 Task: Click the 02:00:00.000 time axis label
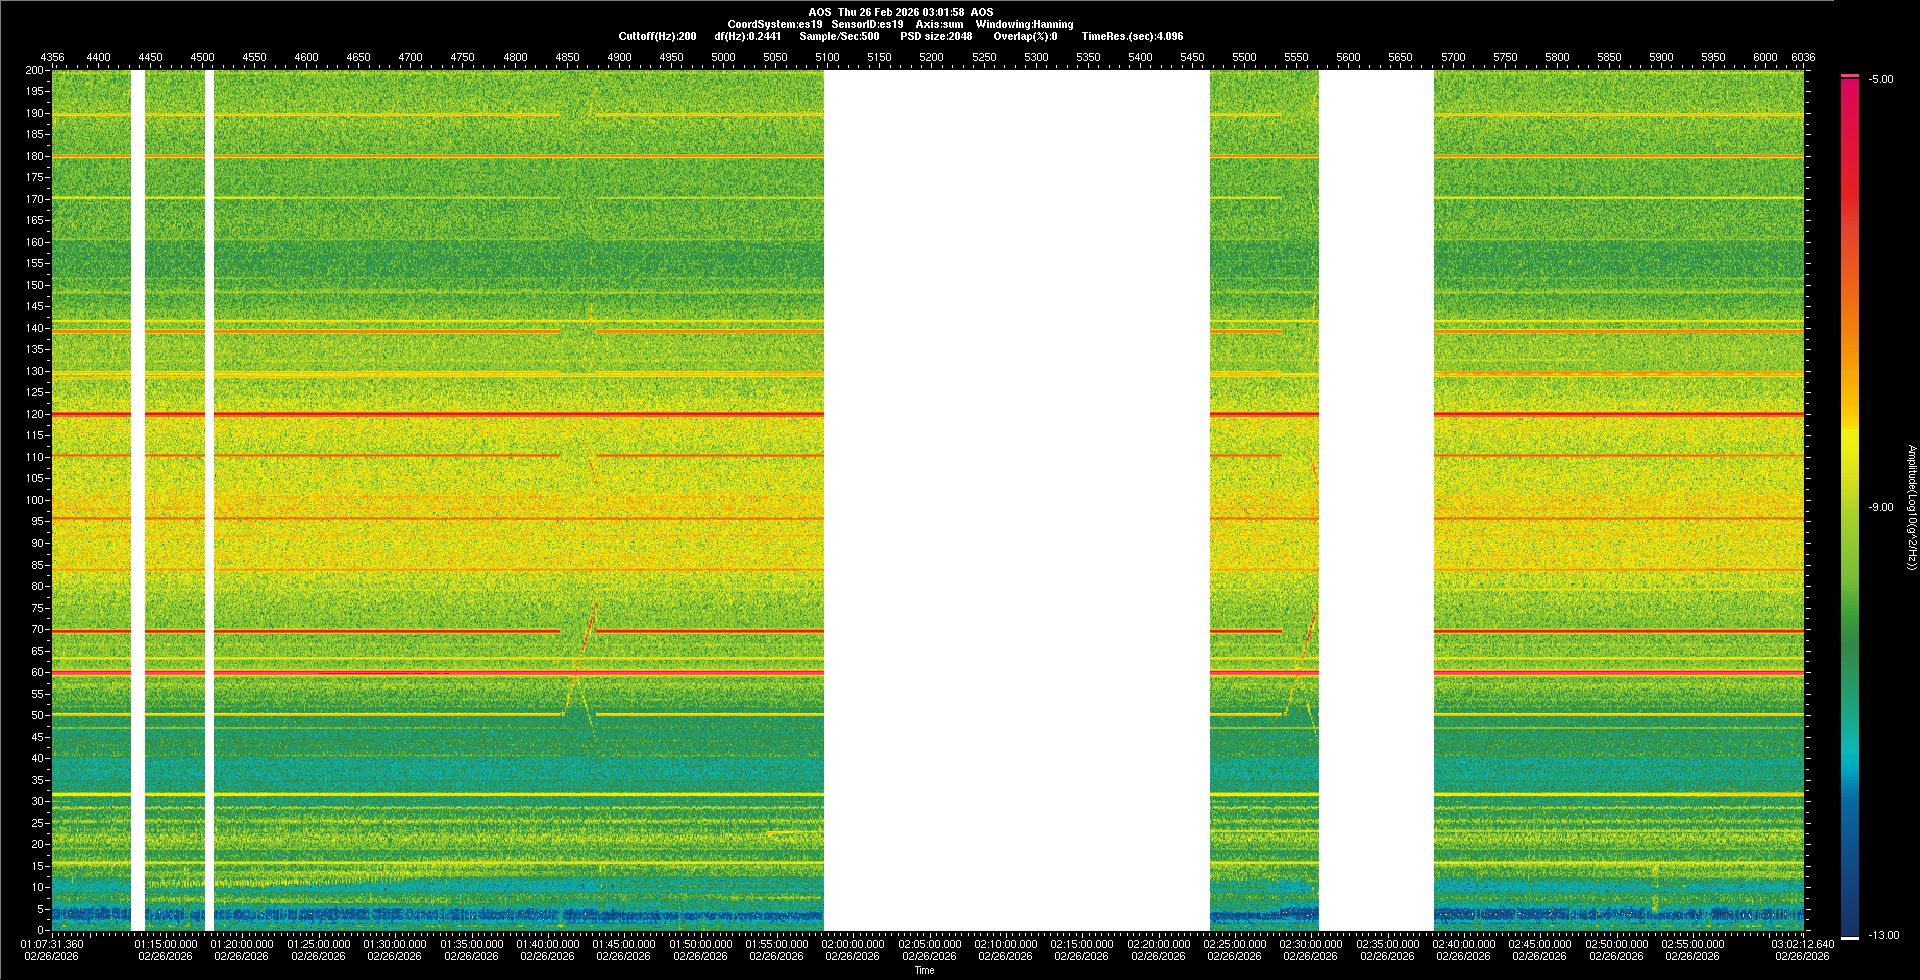[853, 944]
